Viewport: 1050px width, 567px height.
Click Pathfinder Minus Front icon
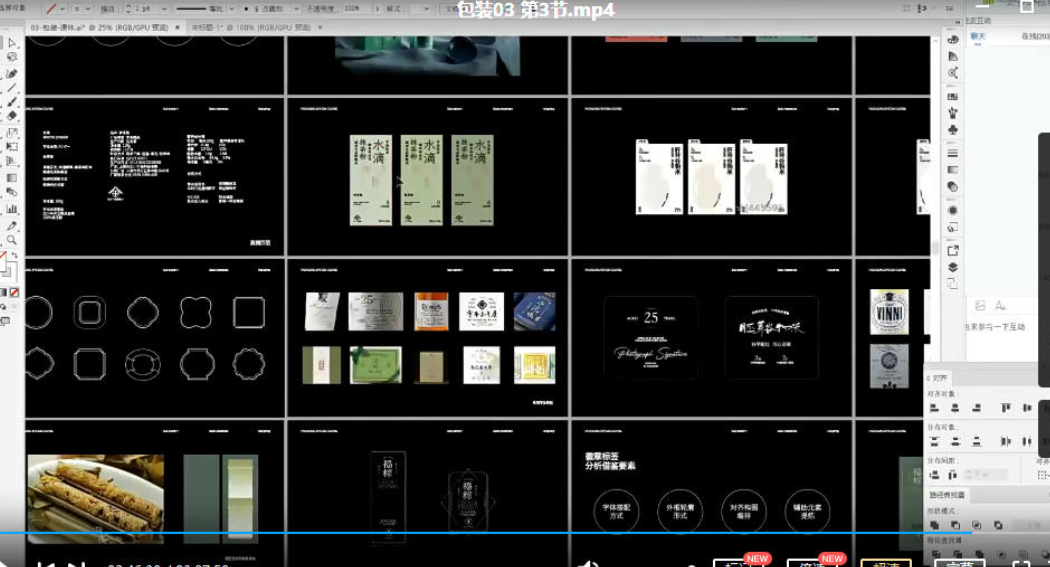(956, 525)
